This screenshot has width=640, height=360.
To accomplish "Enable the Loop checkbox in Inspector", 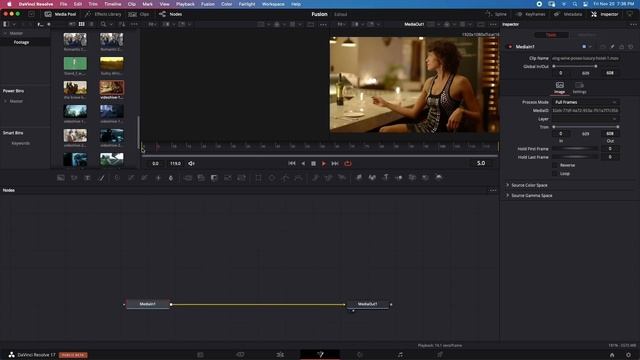I will point(554,173).
